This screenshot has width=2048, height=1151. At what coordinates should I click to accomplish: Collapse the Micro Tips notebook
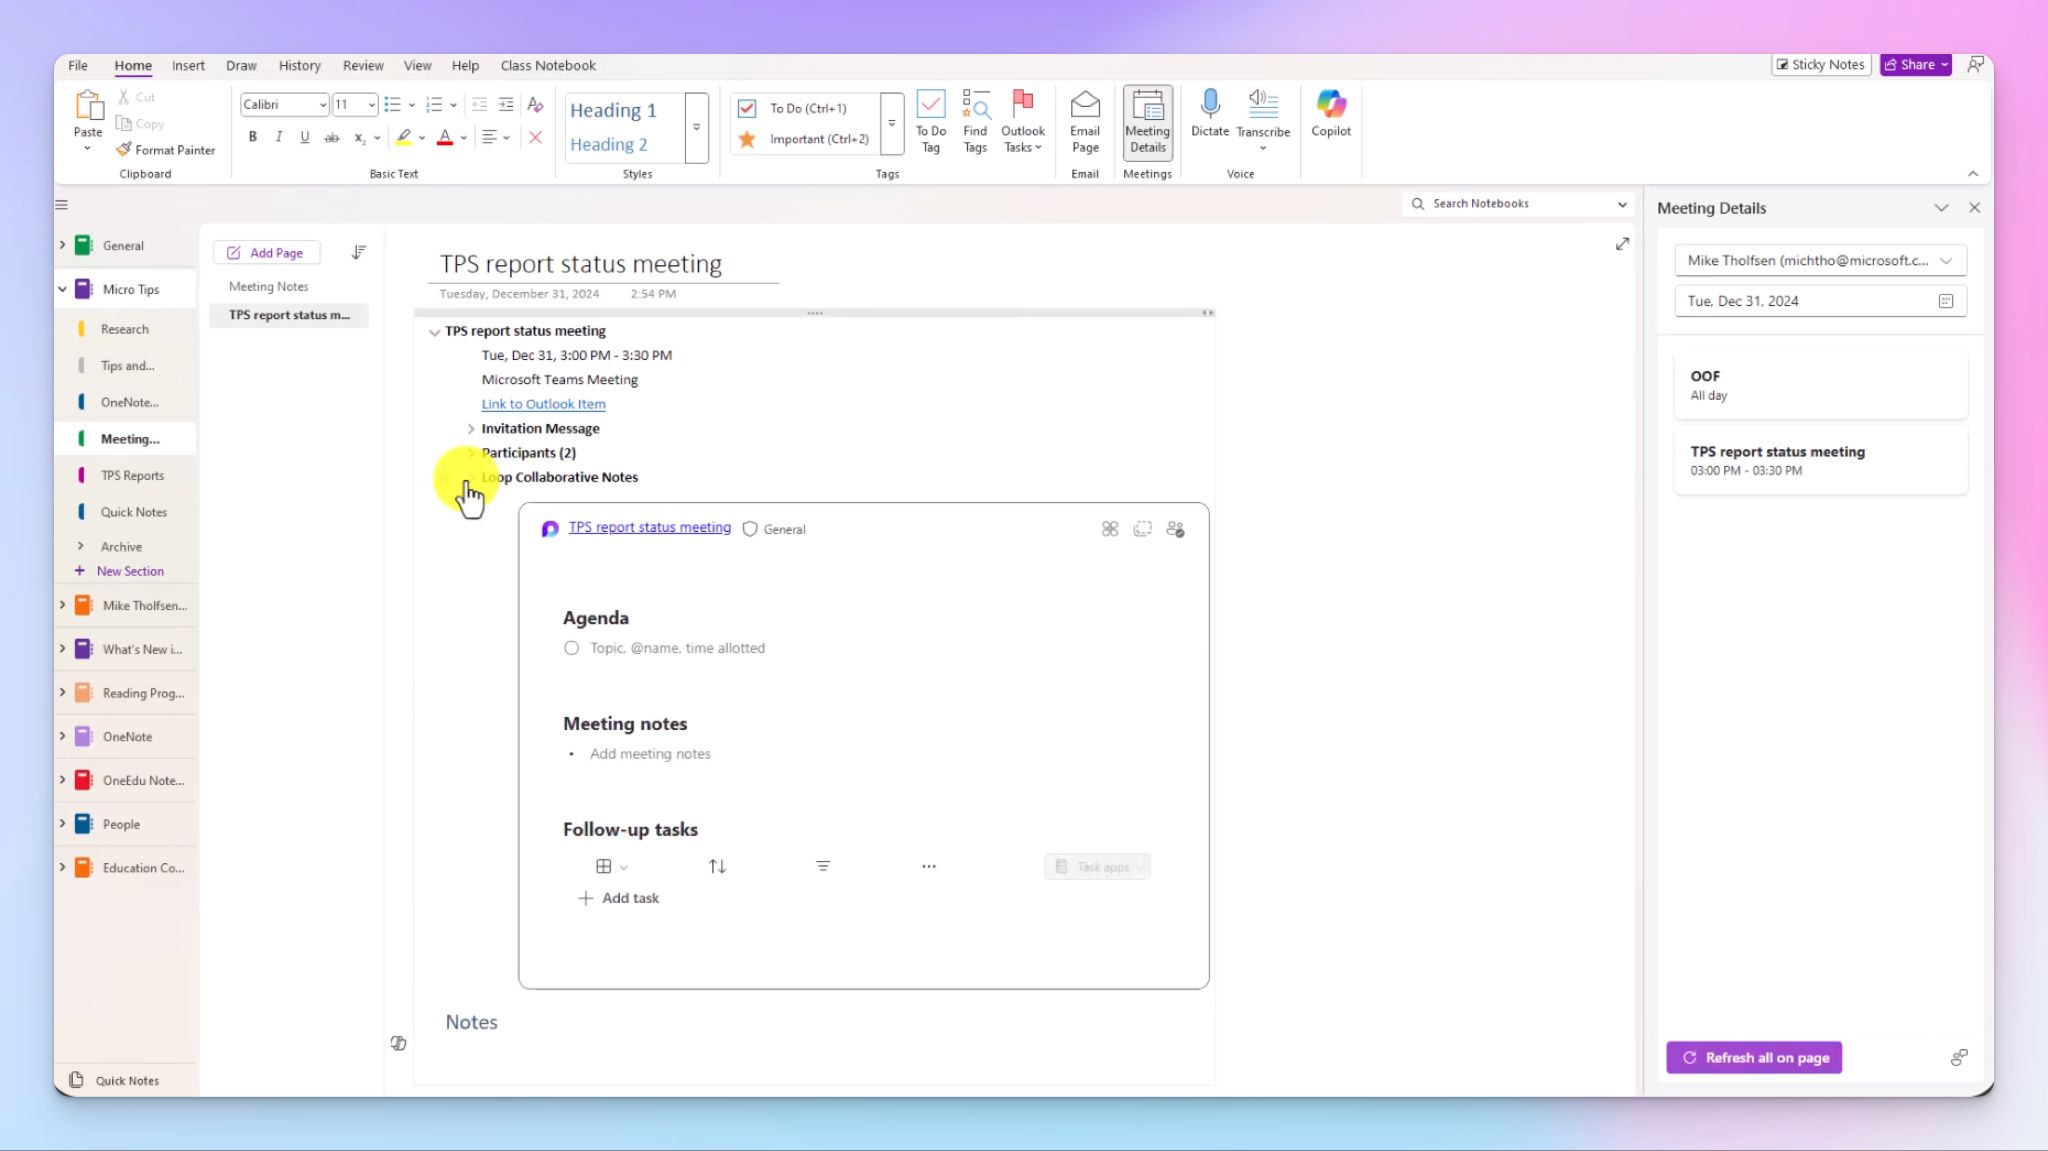(62, 289)
